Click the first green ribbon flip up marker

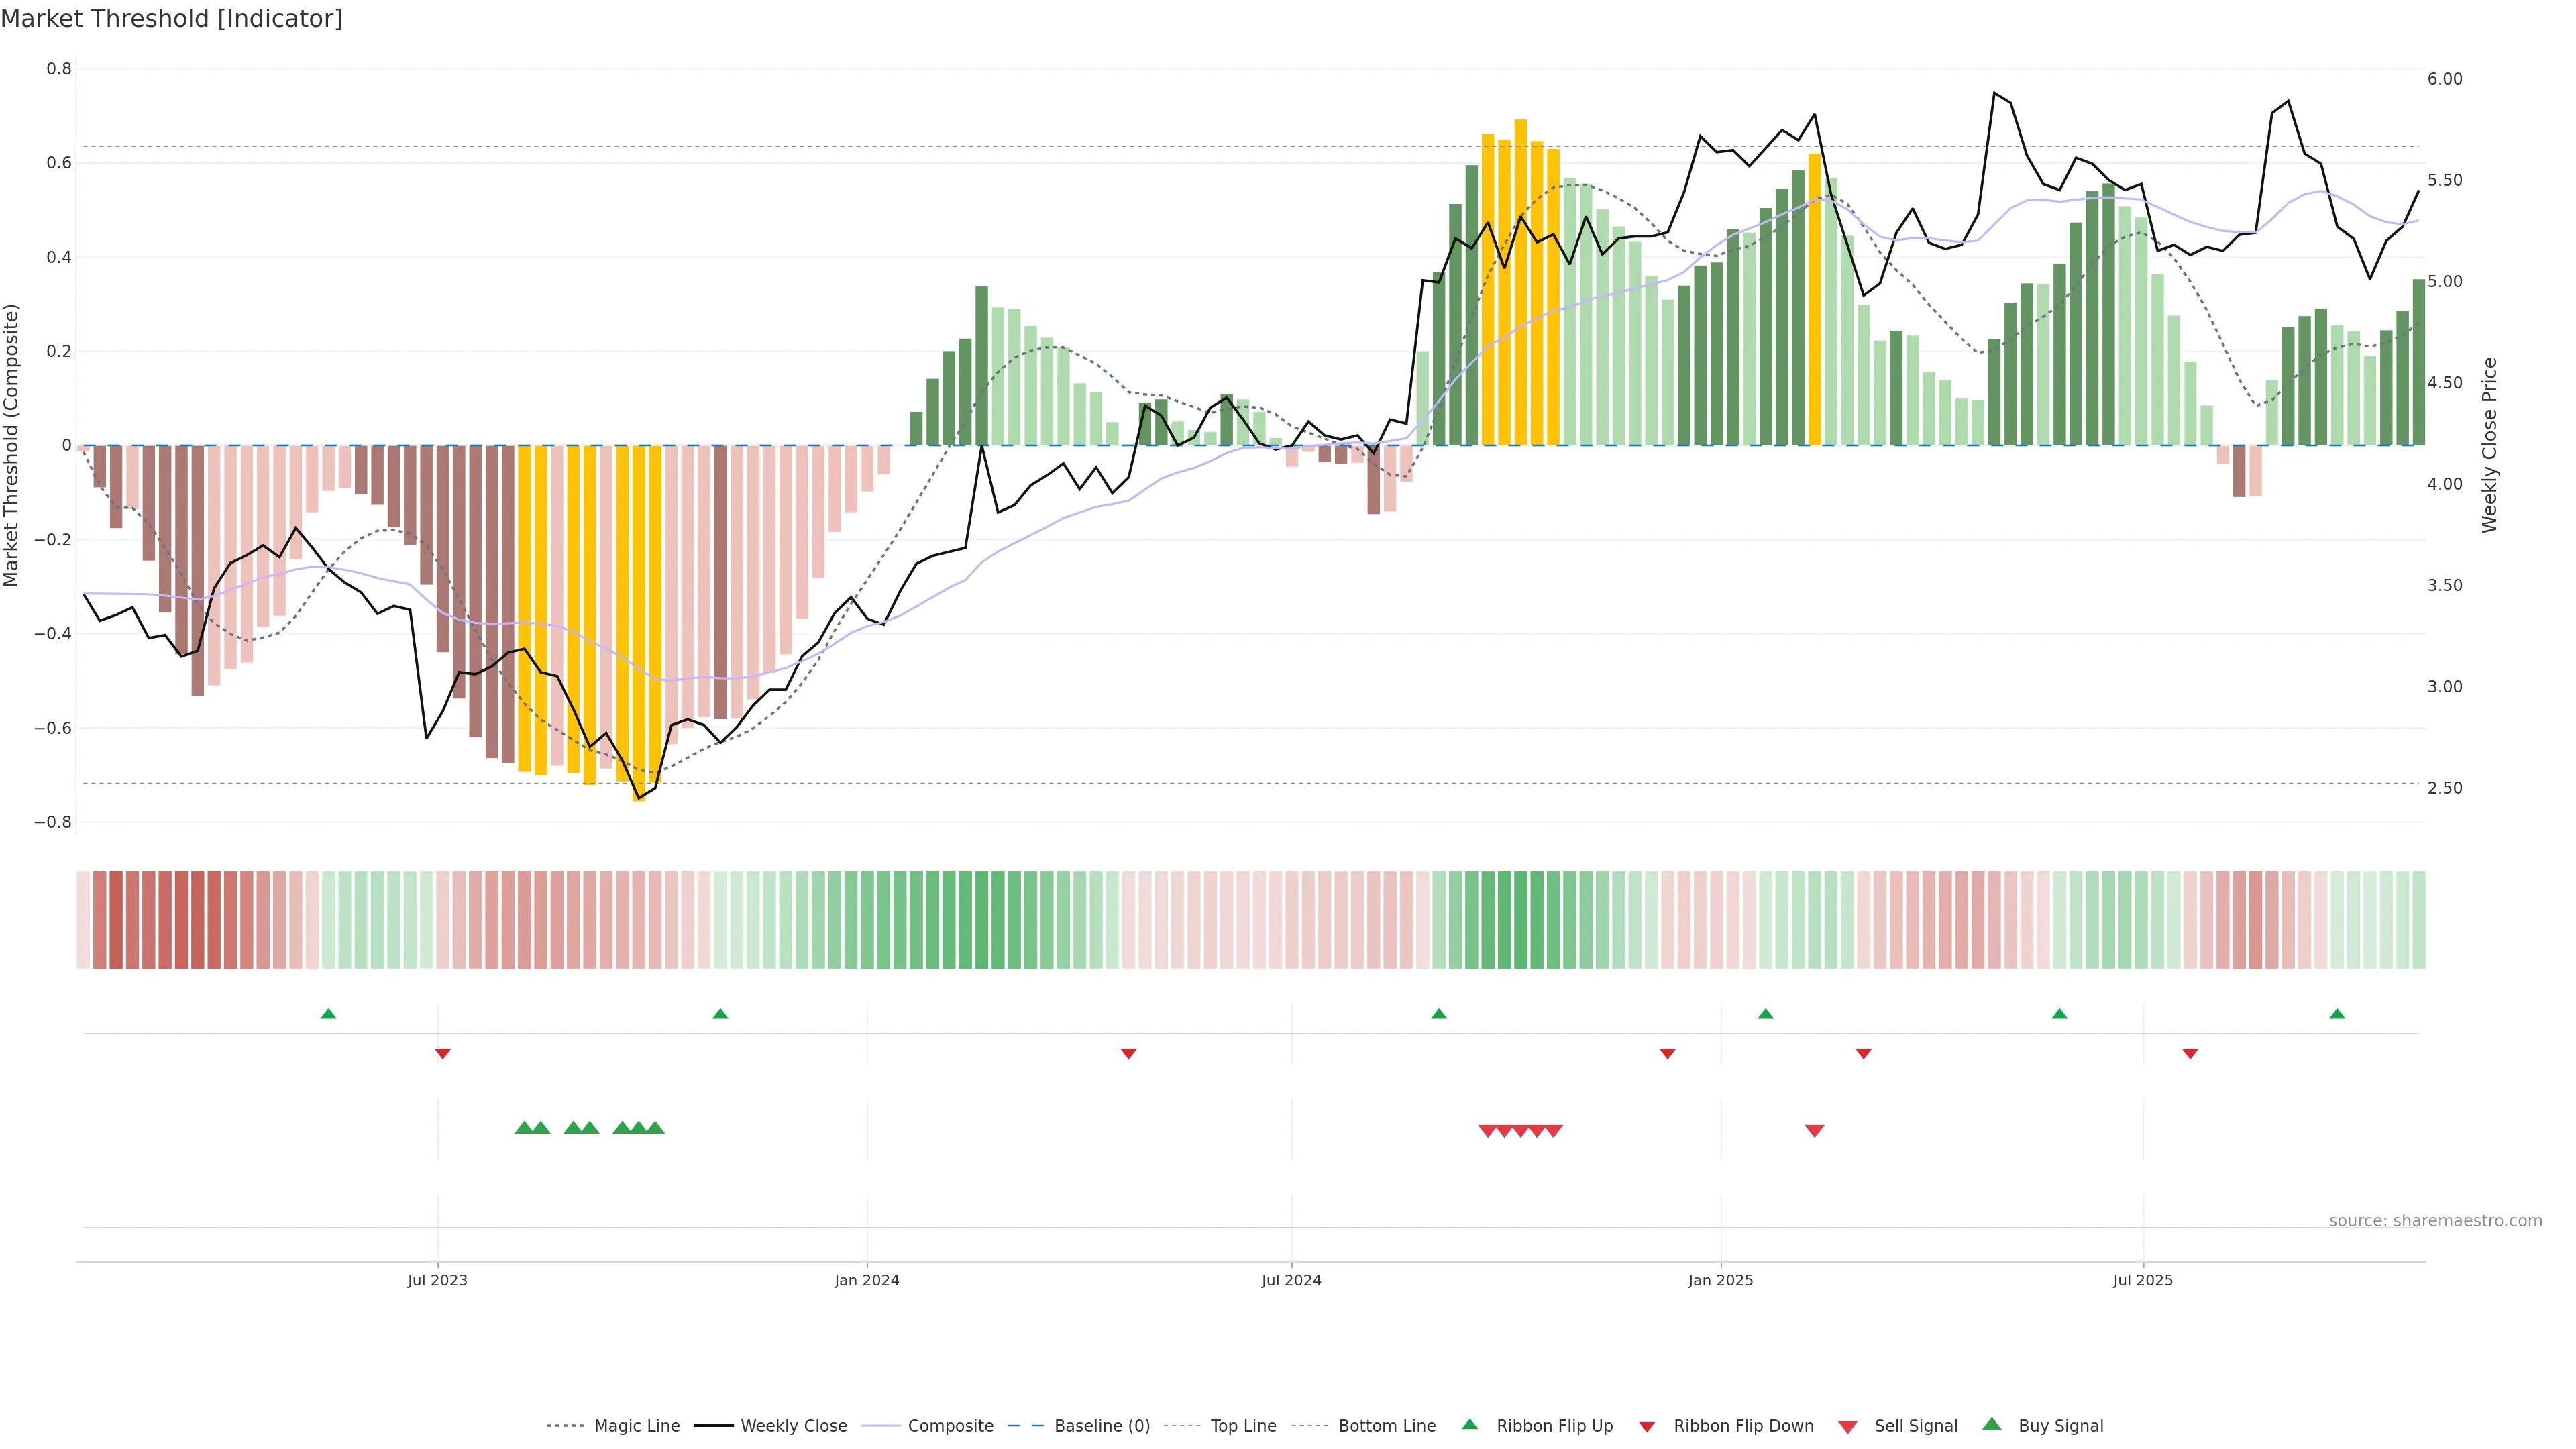click(x=328, y=1014)
